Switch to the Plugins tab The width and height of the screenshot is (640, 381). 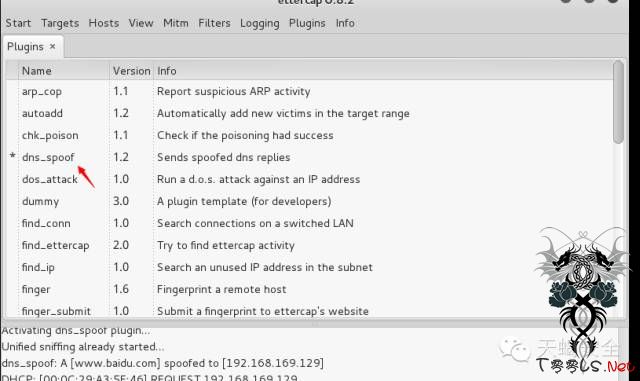click(25, 47)
